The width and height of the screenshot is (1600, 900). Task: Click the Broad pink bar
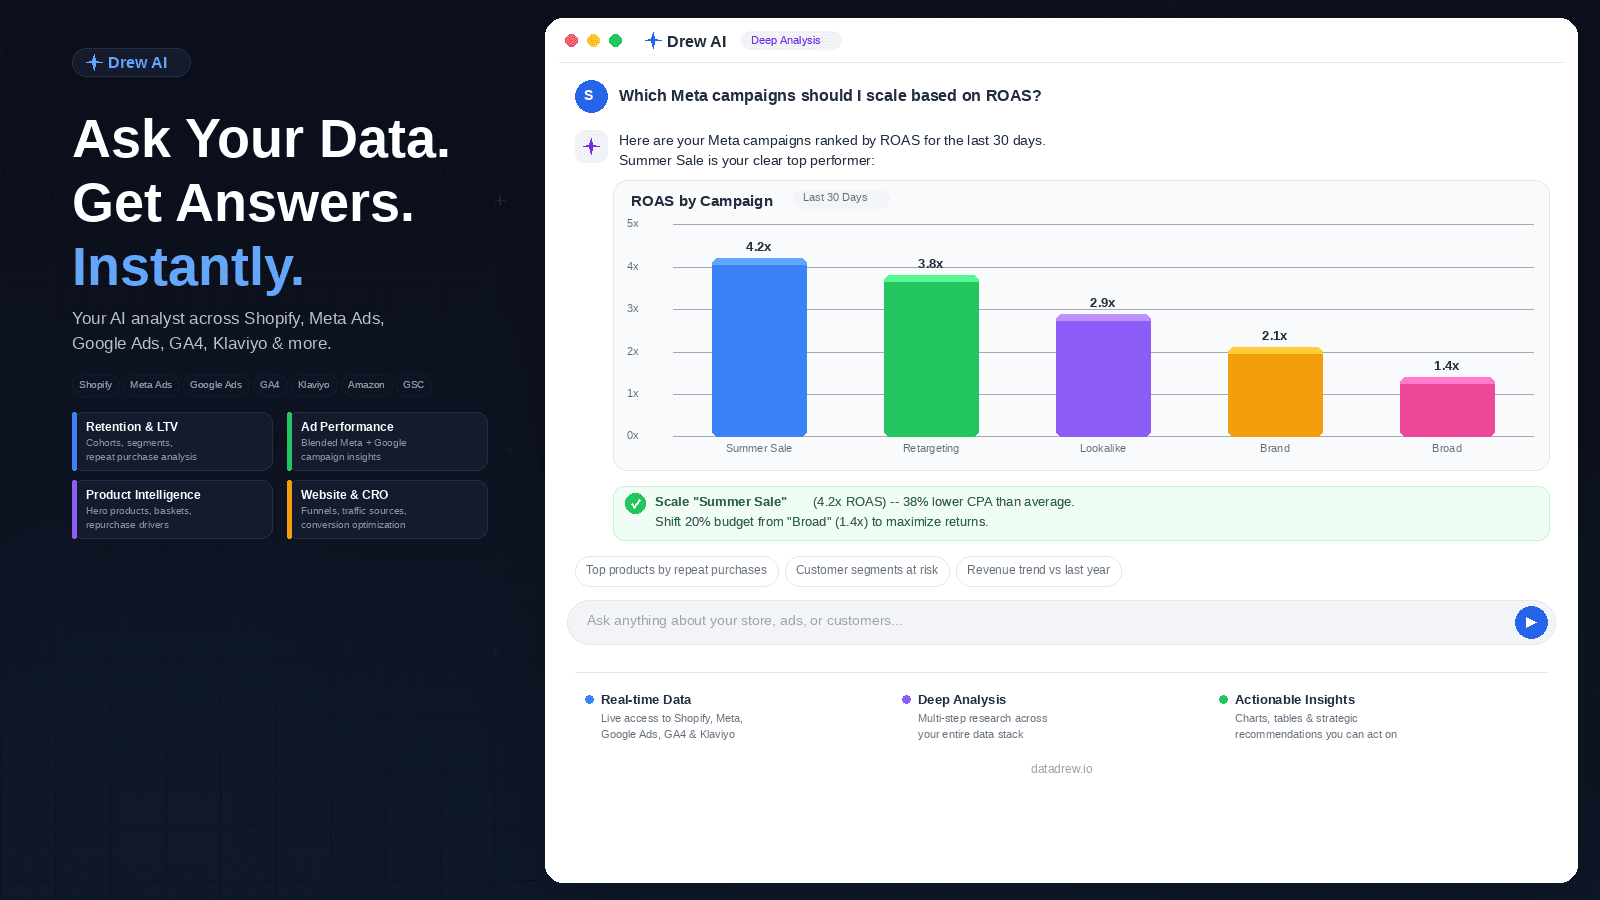[1447, 407]
